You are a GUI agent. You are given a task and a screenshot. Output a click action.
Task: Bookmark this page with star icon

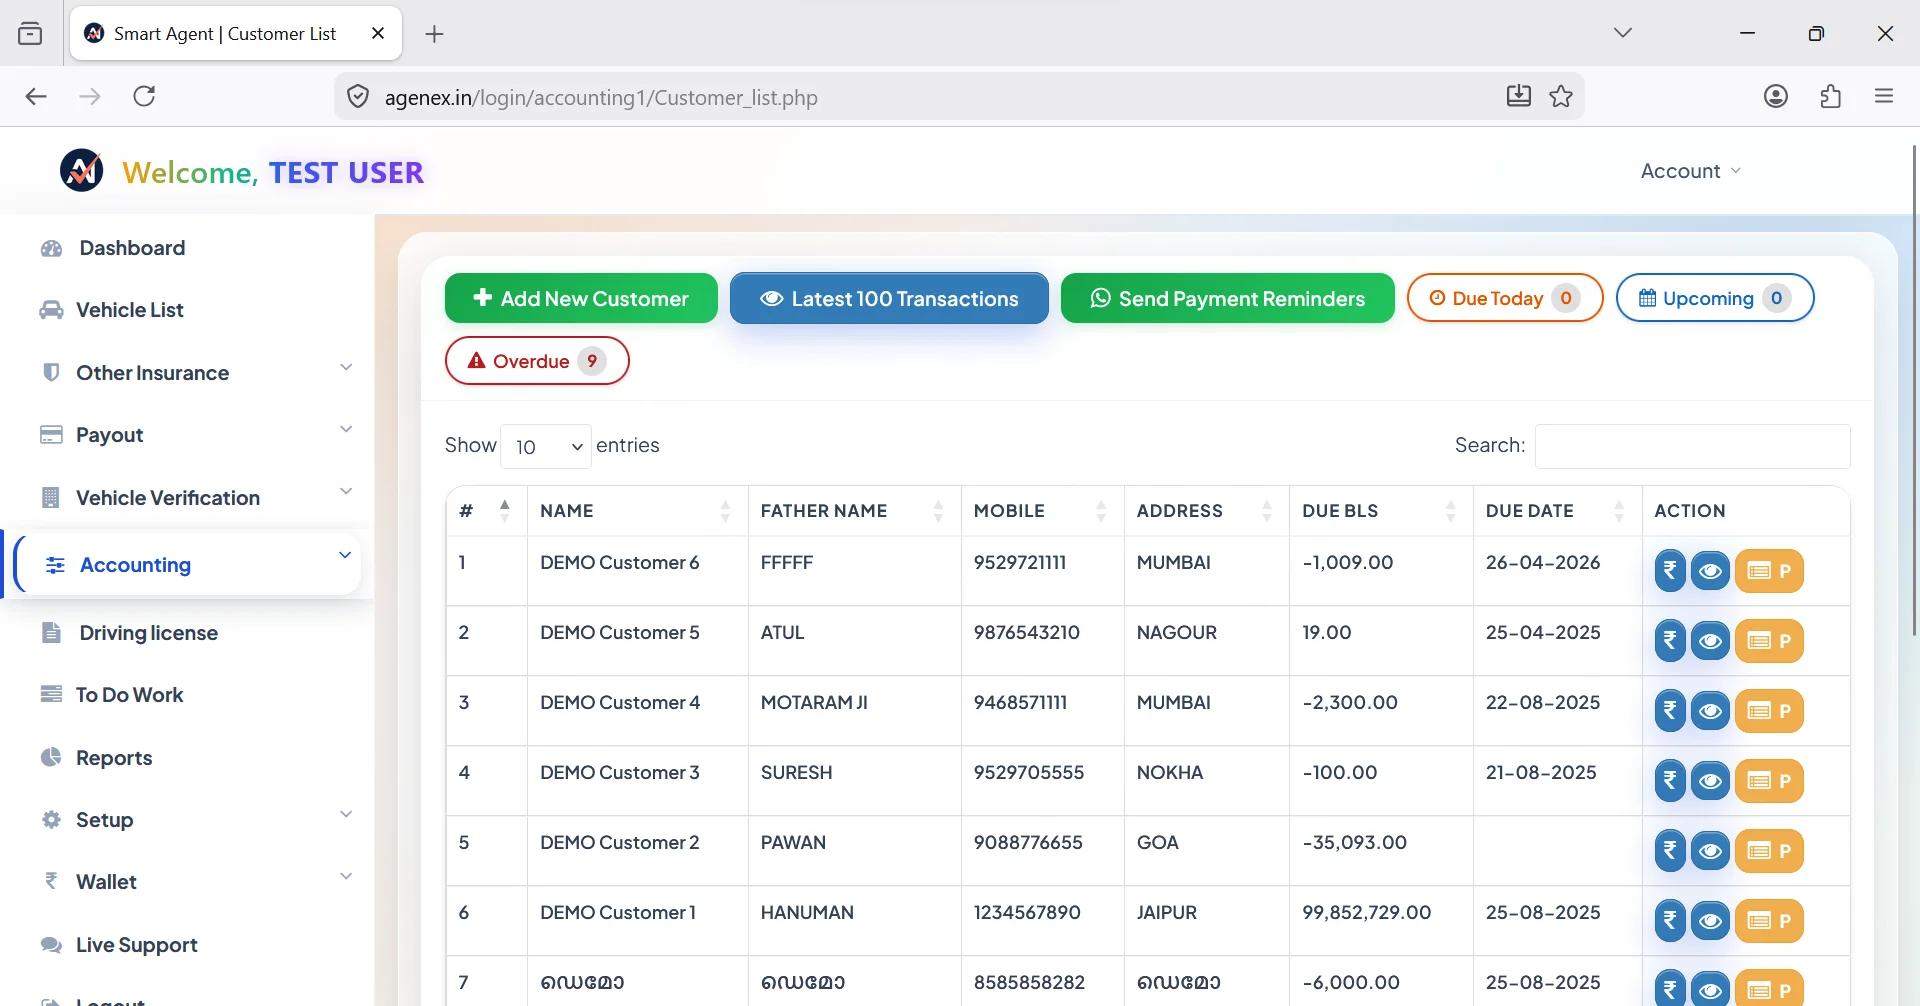[x=1561, y=96]
